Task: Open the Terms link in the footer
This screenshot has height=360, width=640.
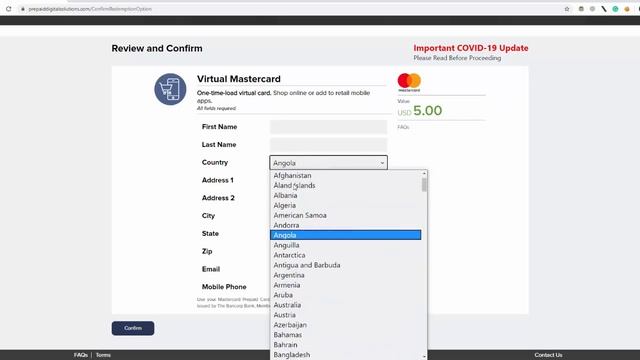Action: tap(103, 355)
